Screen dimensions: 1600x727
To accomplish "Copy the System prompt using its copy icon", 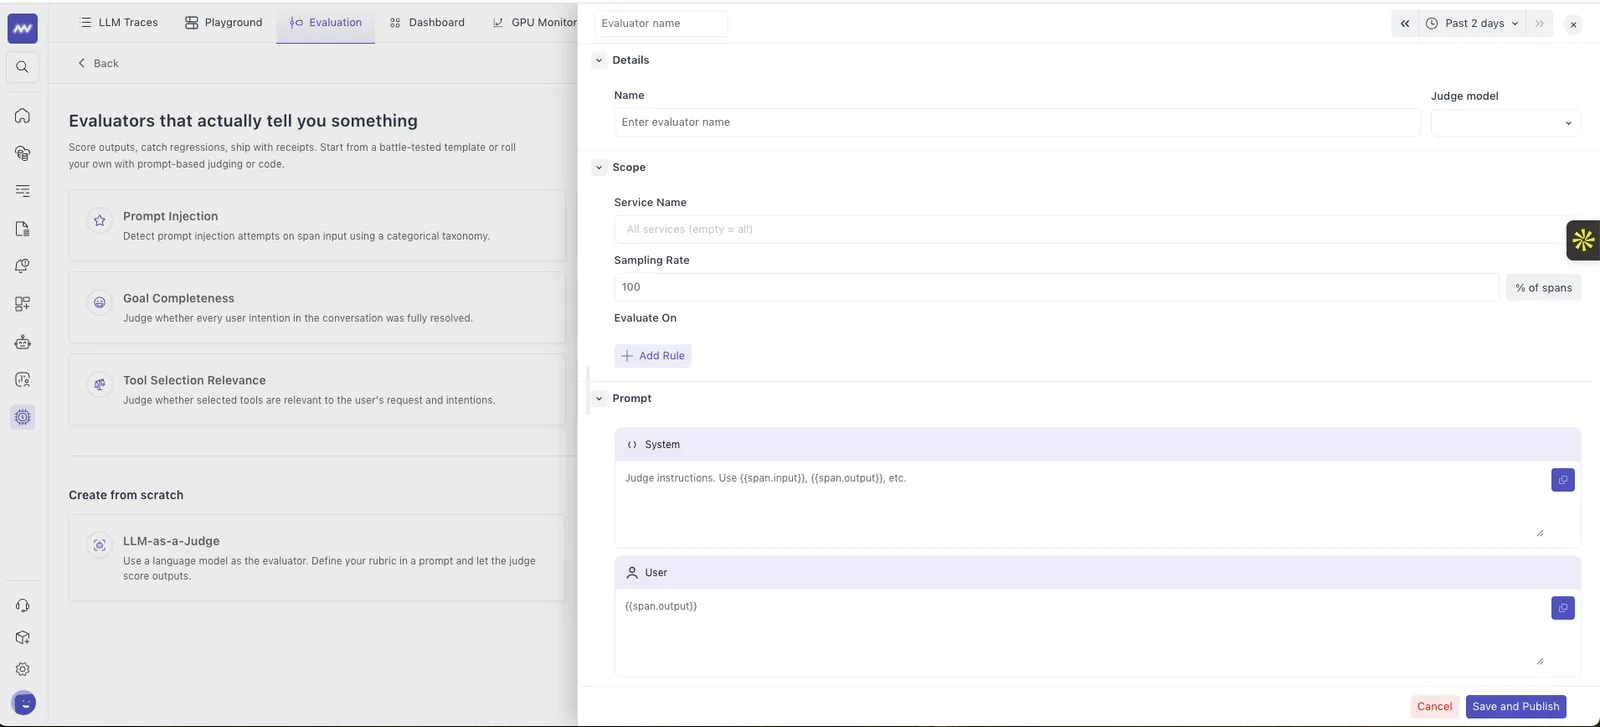I will (x=1562, y=480).
